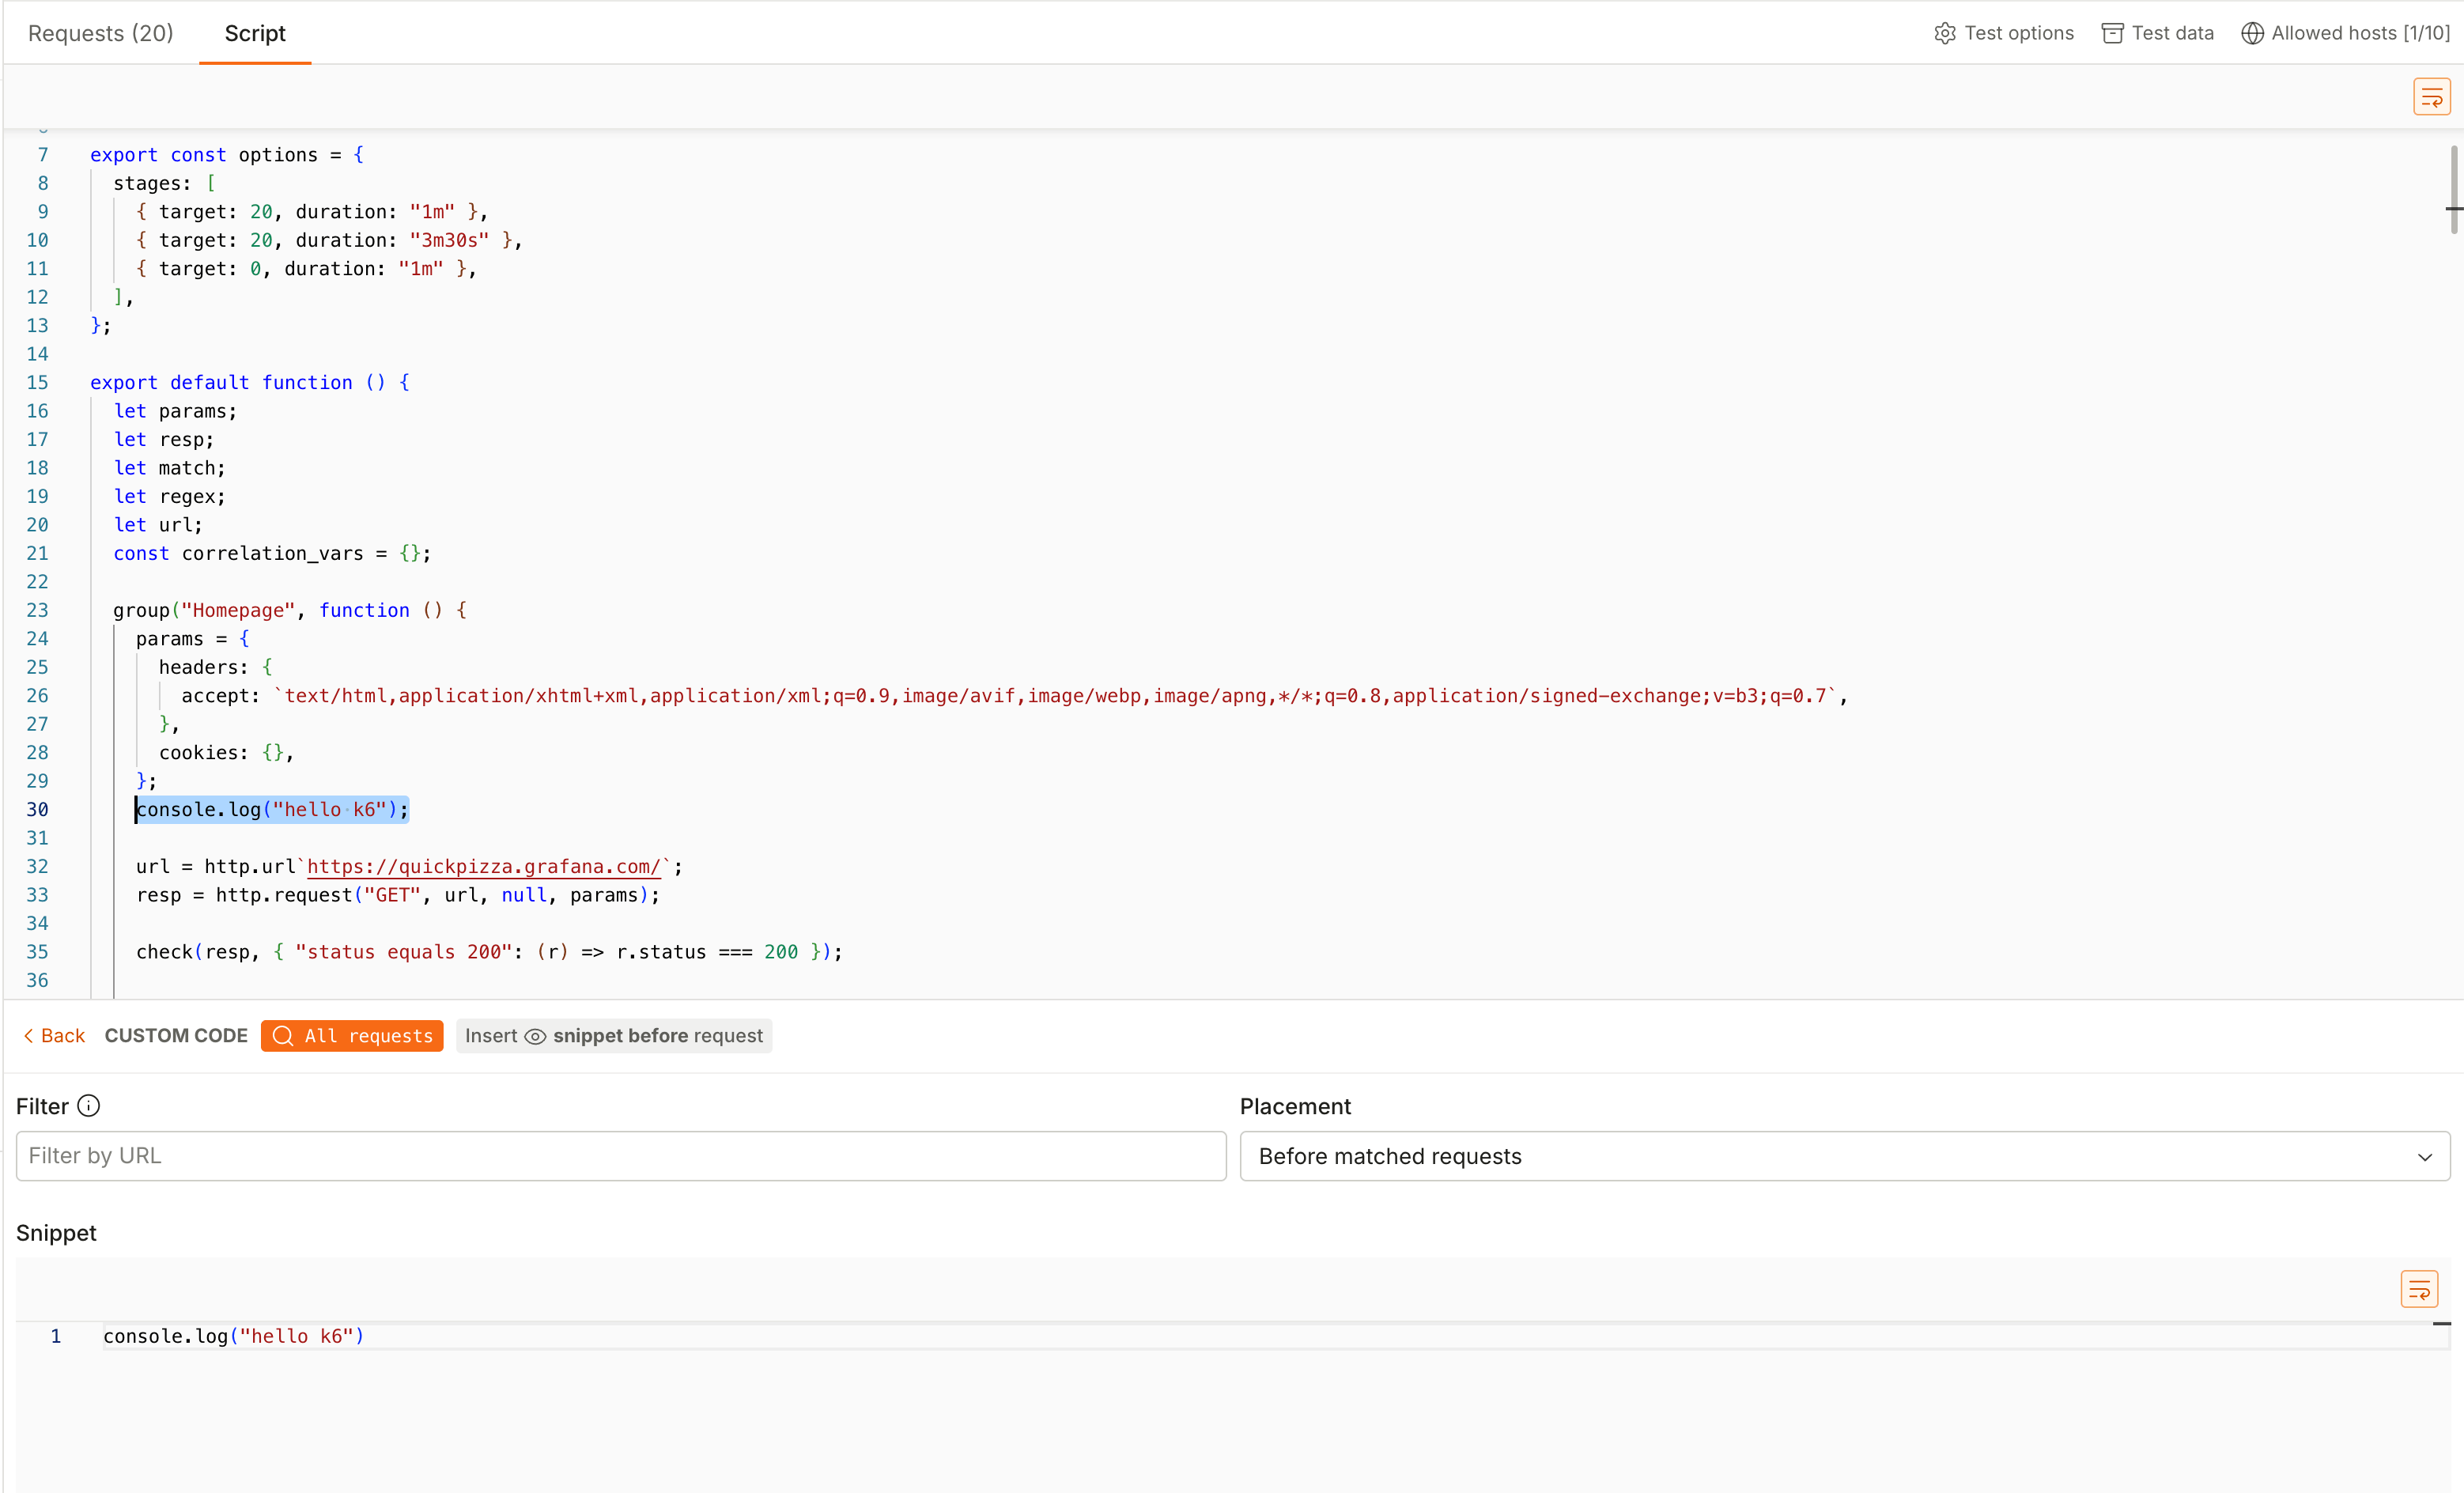
Task: Click const correlation_vars line
Action: (x=272, y=553)
